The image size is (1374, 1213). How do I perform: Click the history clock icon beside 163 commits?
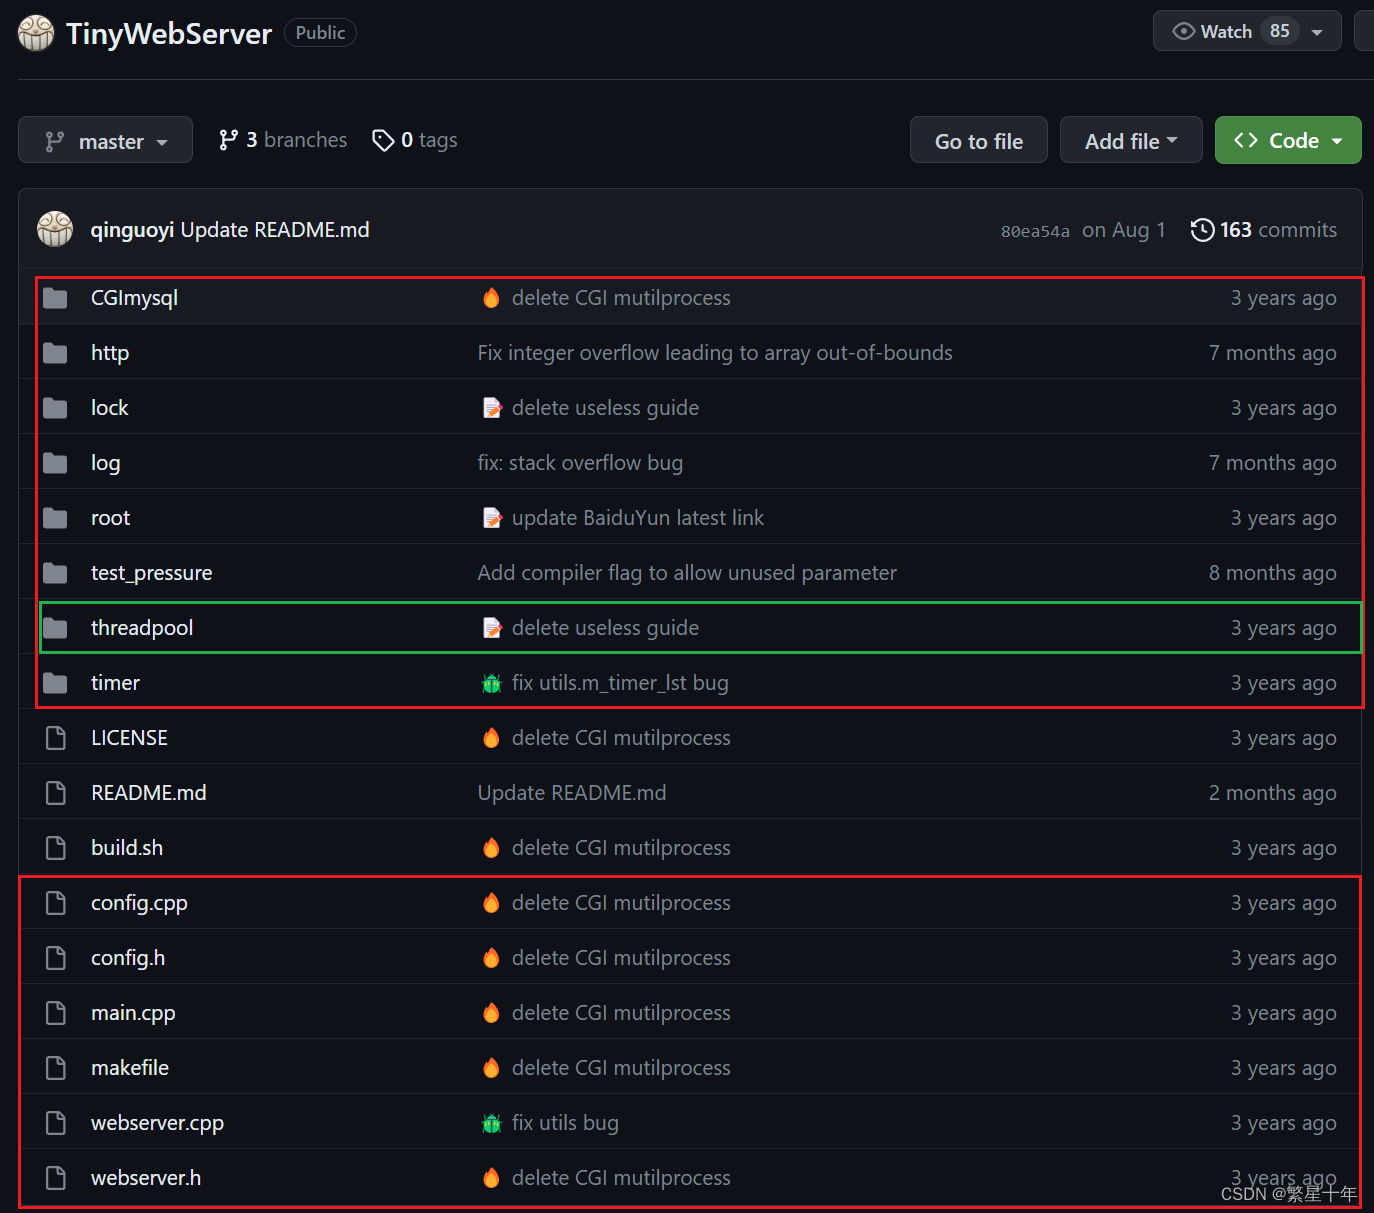1202,229
